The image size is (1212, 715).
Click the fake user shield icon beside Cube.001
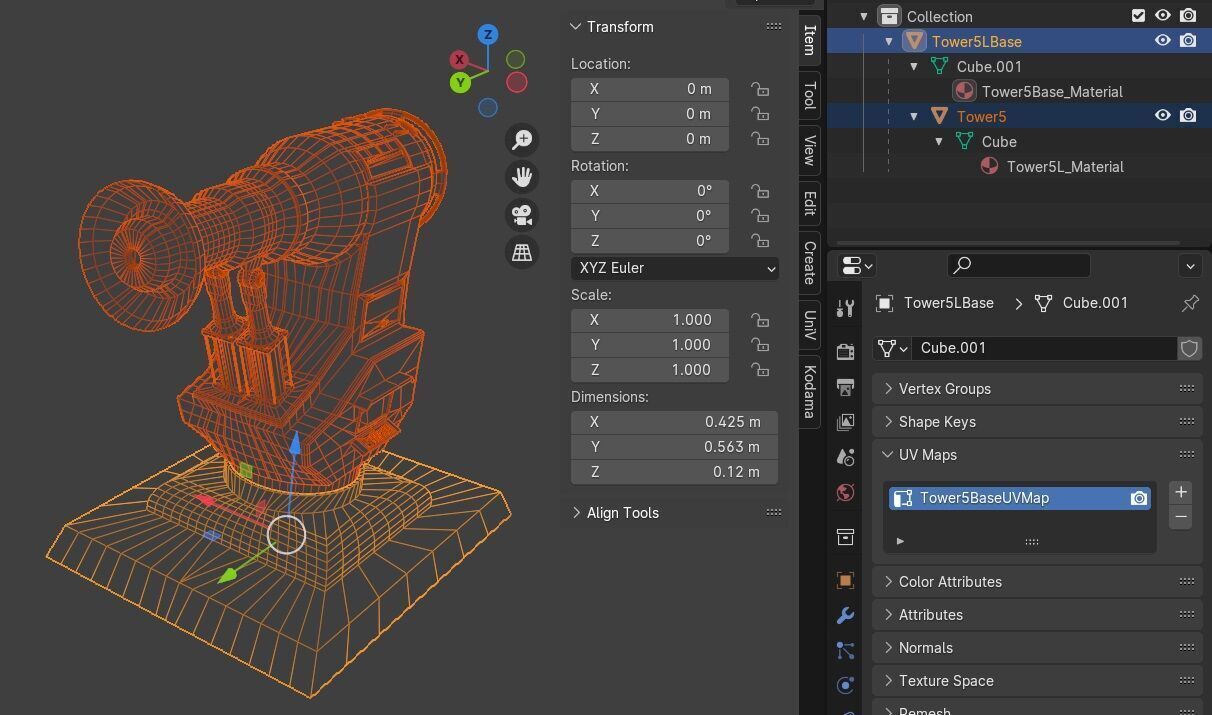[x=1189, y=348]
